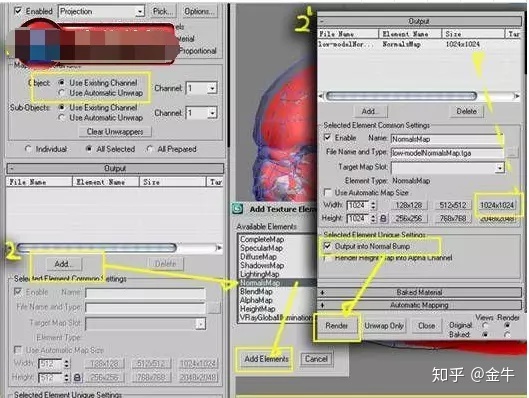Cancel the Add Texture Elements dialog
Screen dimensions: 529x398
[316, 359]
